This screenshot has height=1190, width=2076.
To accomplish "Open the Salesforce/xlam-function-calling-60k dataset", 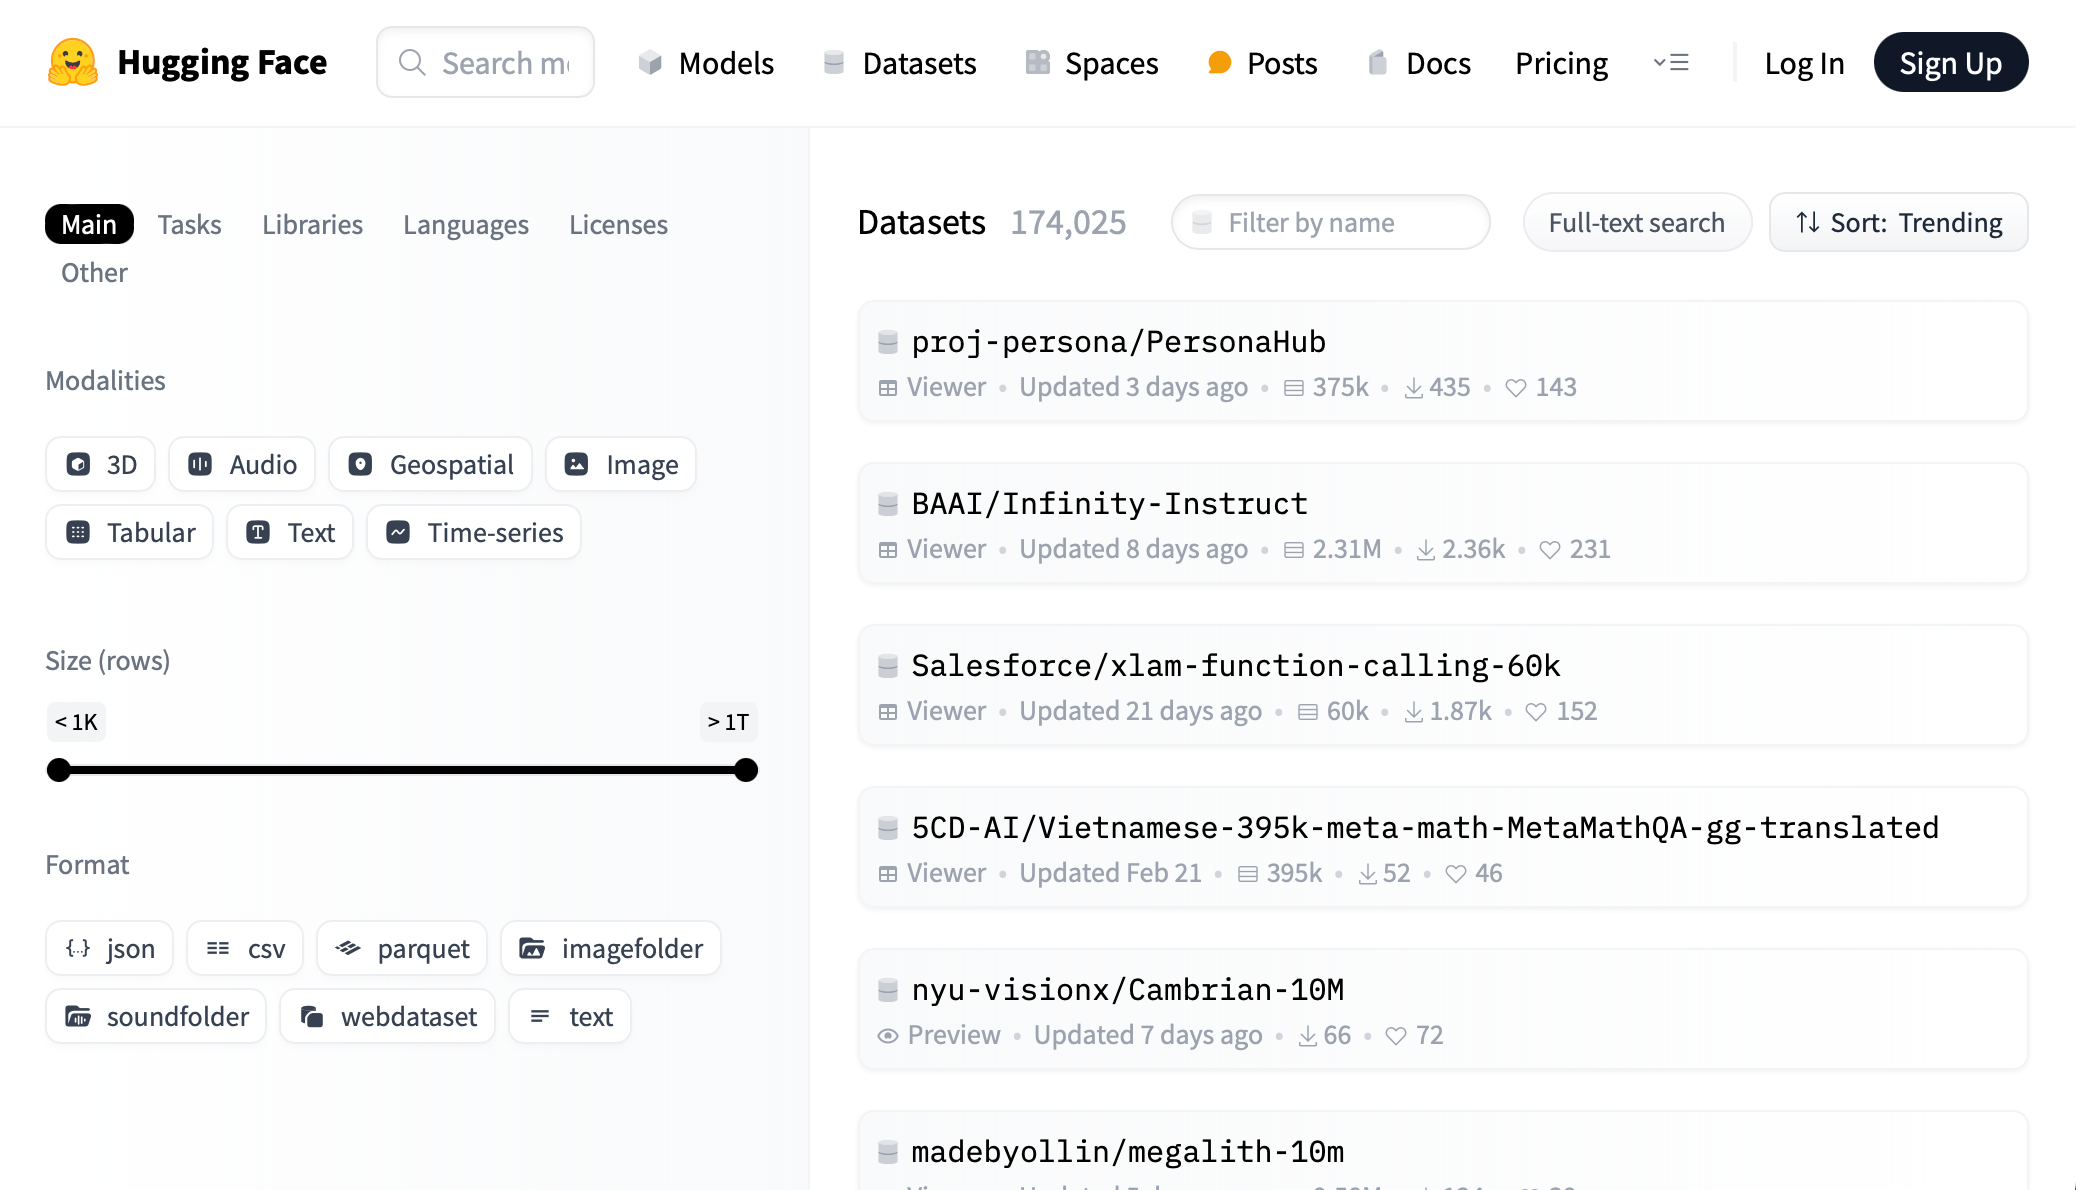I will point(1235,666).
